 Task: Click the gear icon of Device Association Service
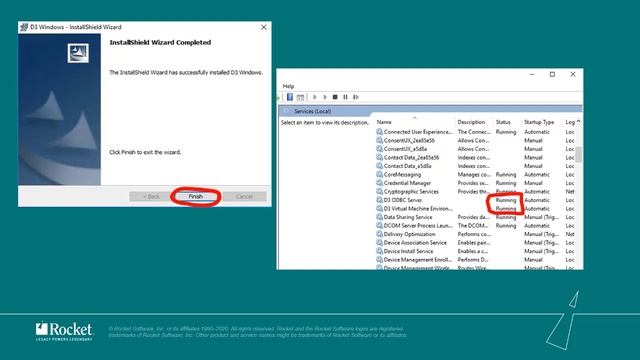pyautogui.click(x=379, y=243)
